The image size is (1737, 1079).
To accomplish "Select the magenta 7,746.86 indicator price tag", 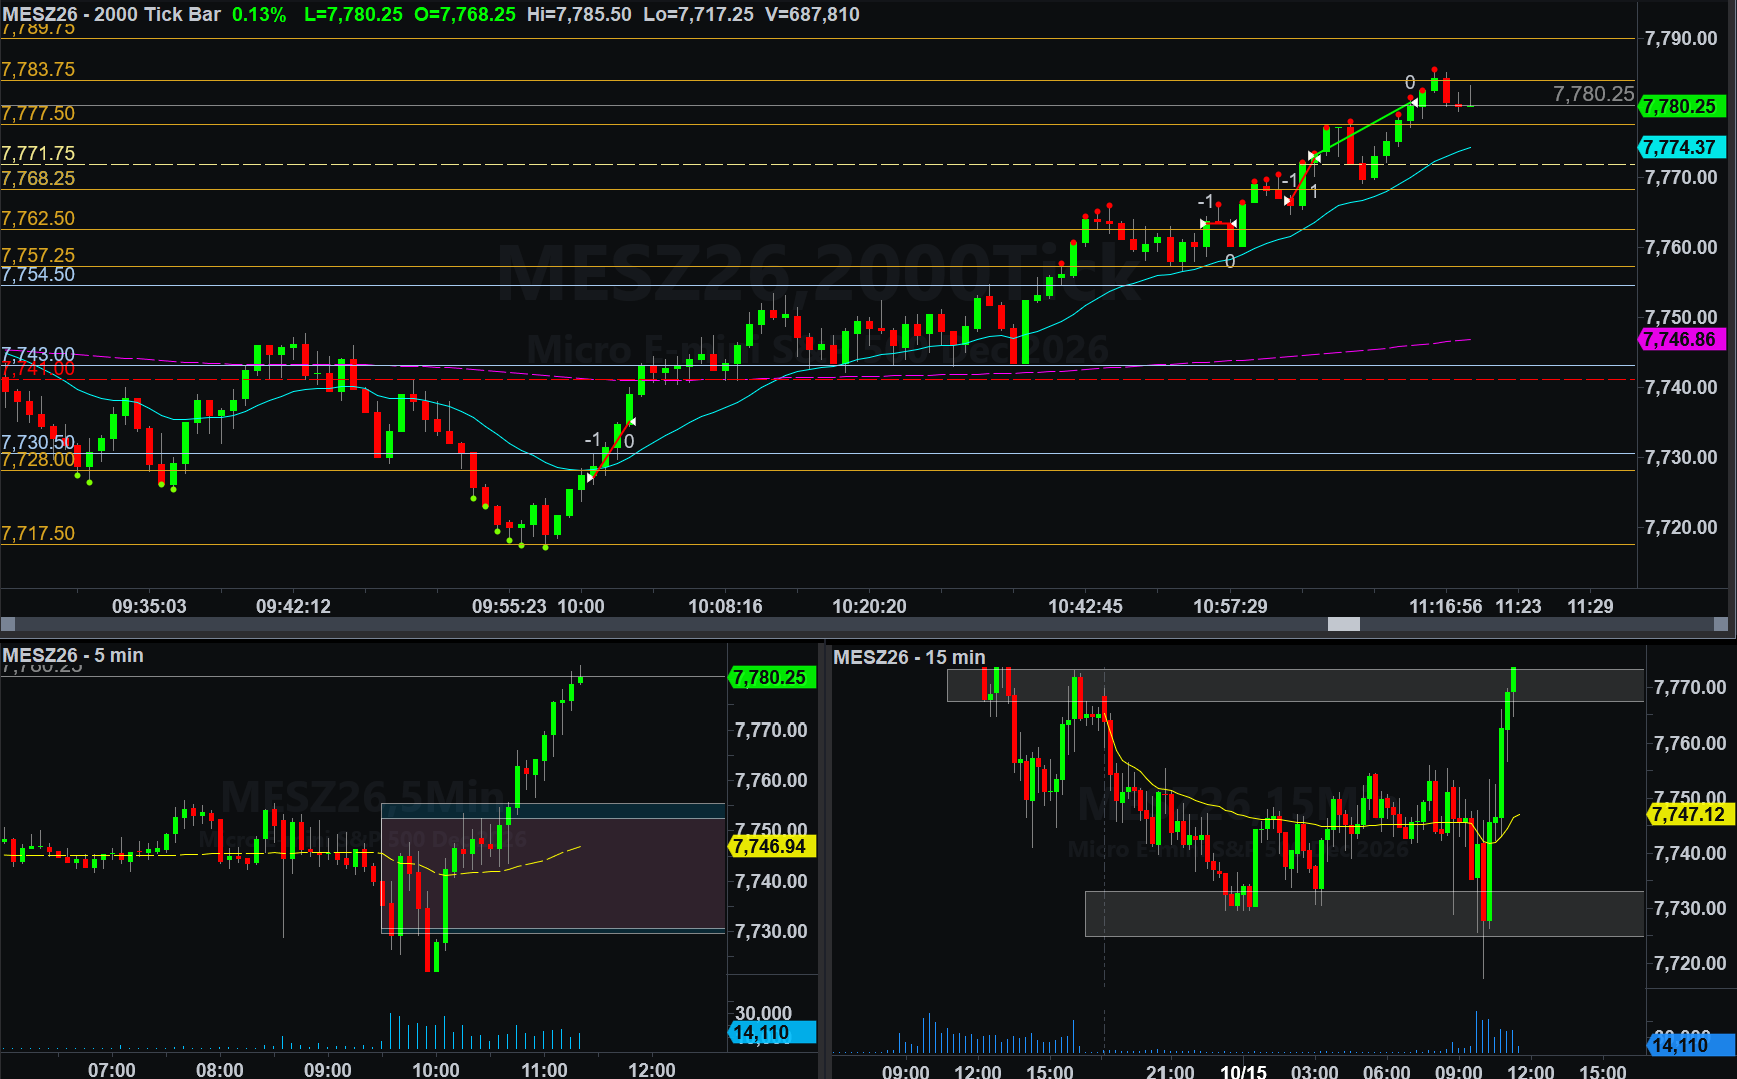I will point(1682,339).
